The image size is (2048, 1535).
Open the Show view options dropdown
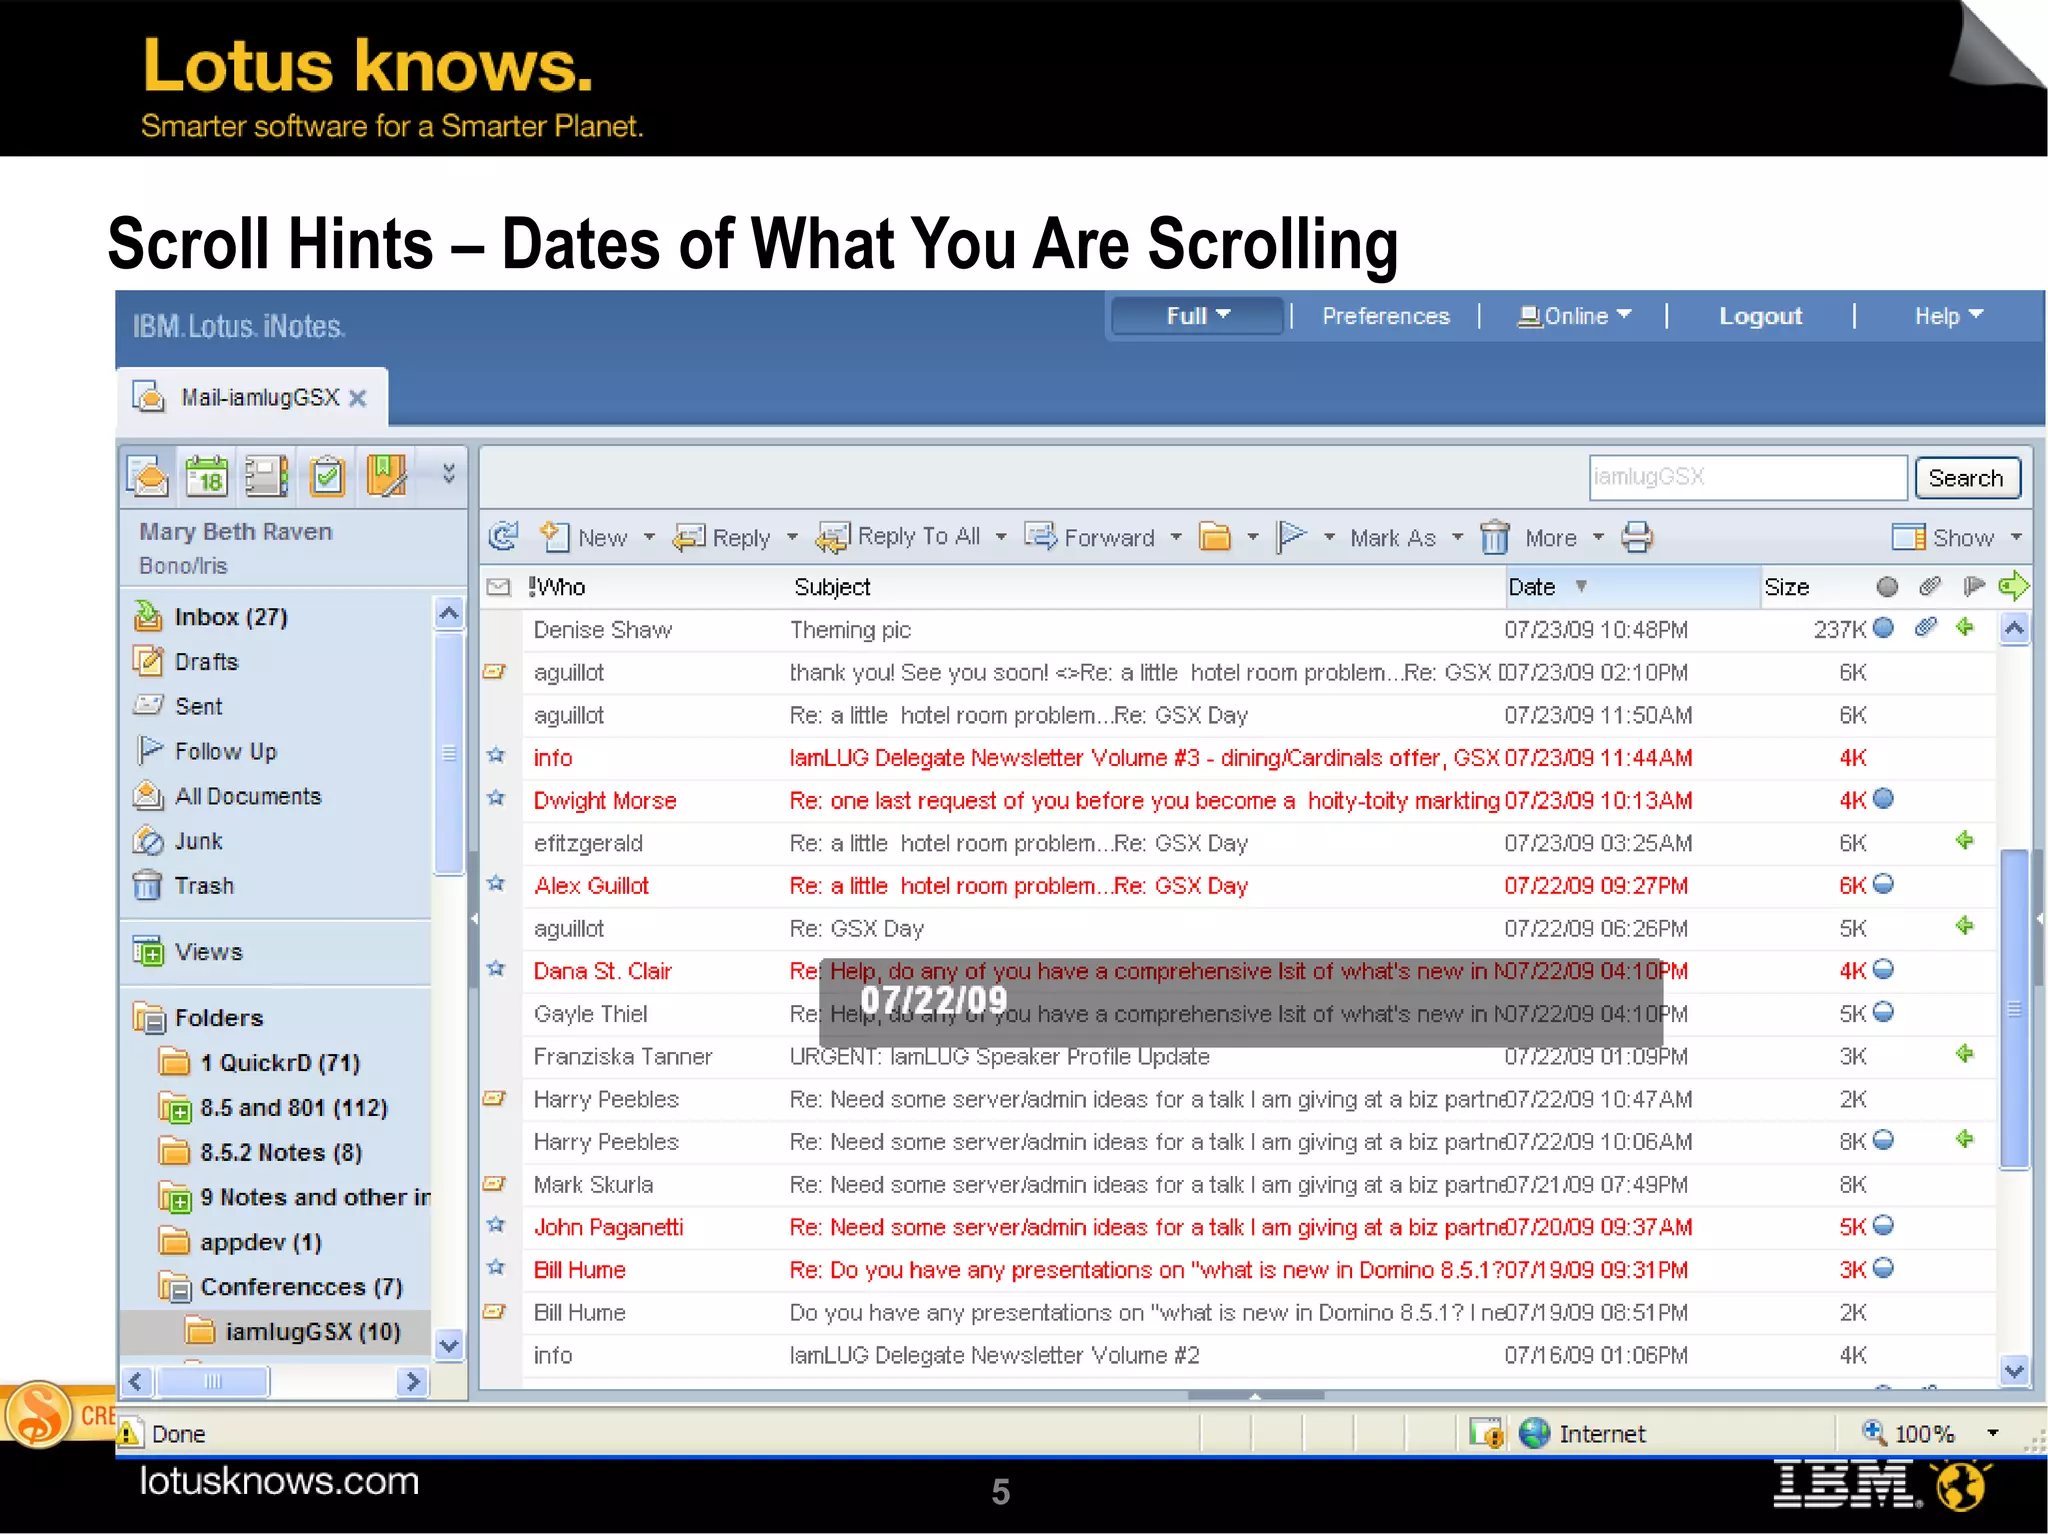1957,538
